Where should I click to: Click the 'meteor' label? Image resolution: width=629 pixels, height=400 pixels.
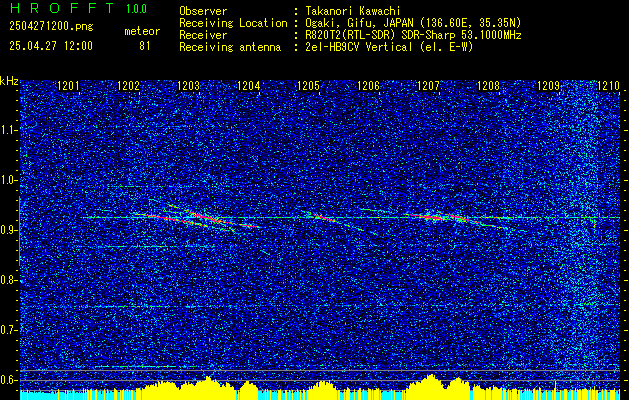pos(142,31)
